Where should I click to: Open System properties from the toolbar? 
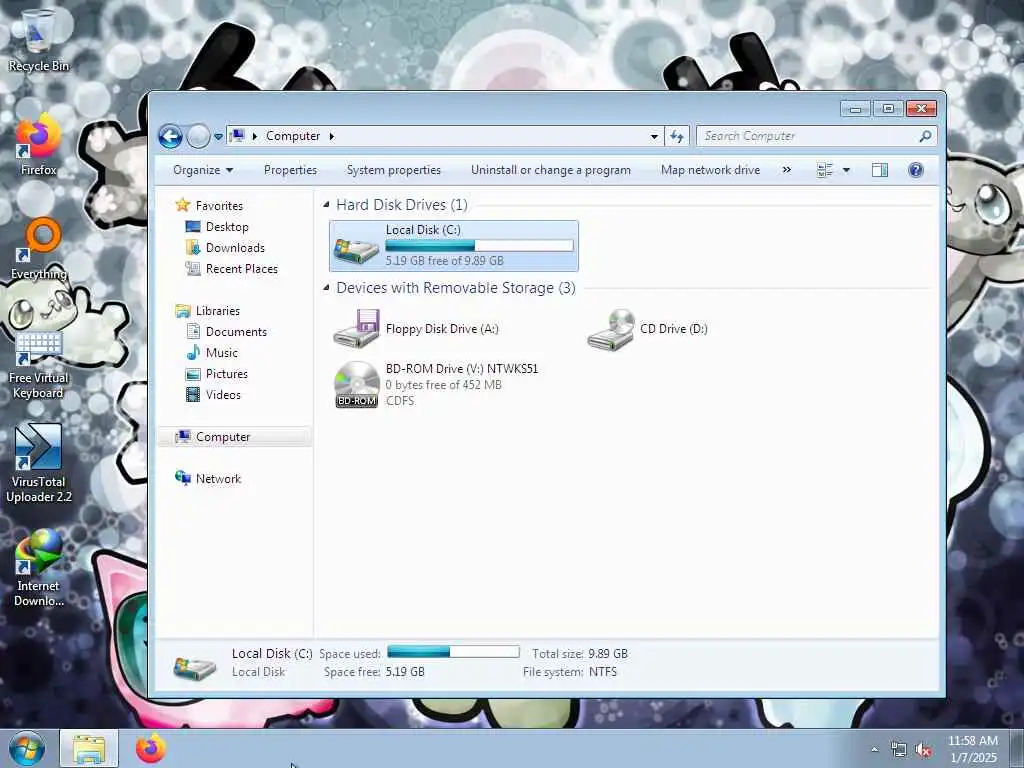click(393, 170)
